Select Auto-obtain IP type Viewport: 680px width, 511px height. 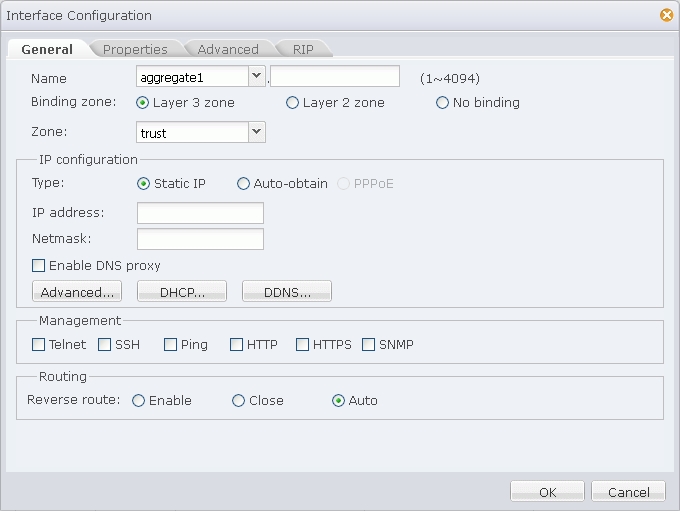tap(243, 183)
